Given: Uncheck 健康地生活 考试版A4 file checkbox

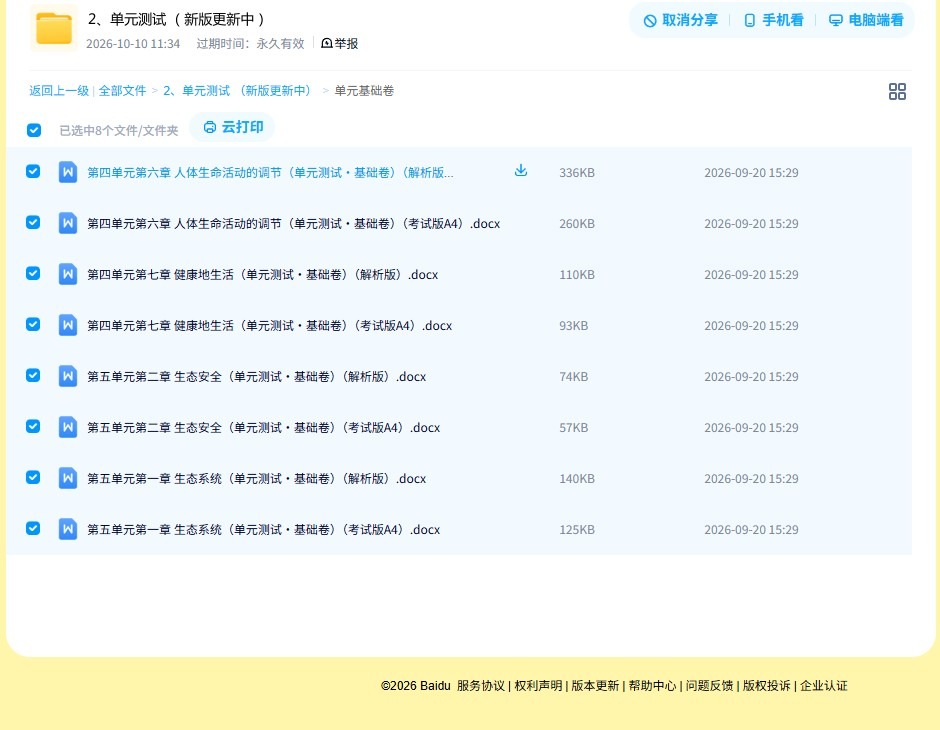Looking at the screenshot, I should point(33,324).
